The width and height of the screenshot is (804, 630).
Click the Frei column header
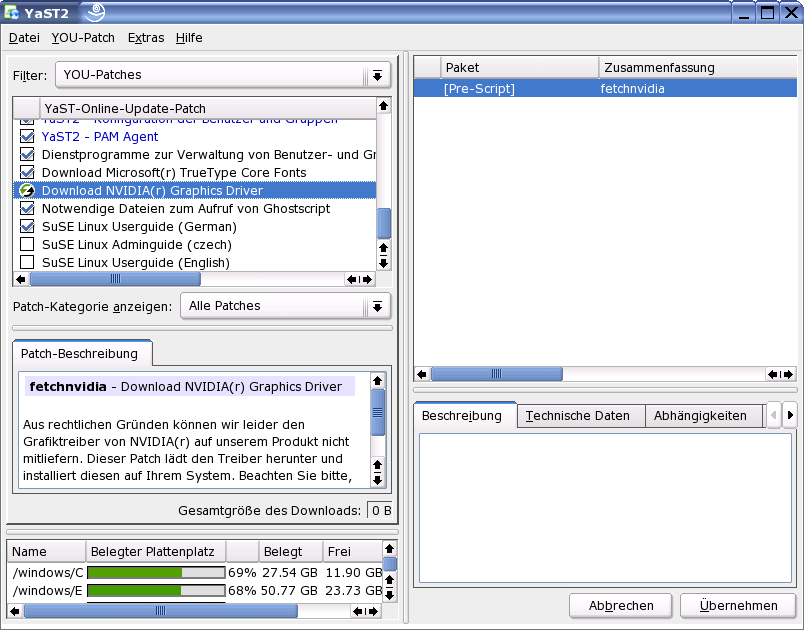tap(353, 552)
